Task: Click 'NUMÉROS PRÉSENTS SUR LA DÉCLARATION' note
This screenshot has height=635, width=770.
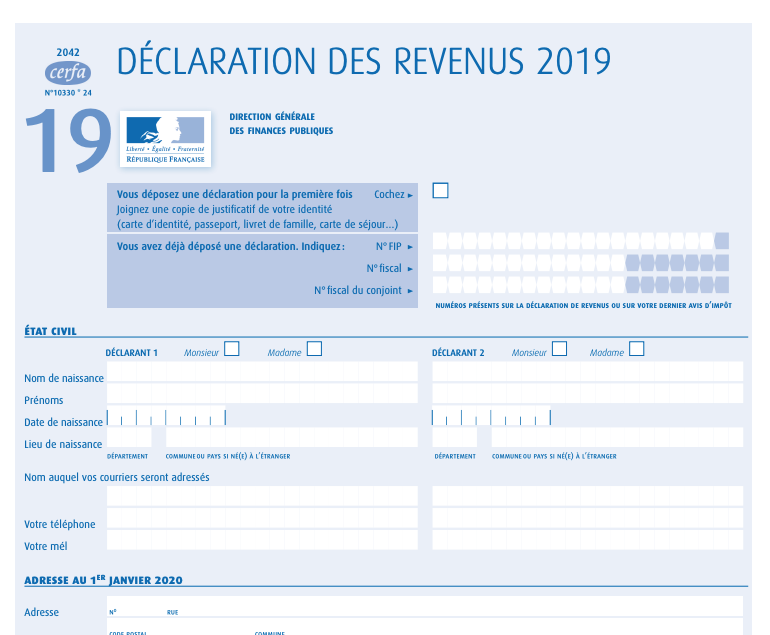Action: click(x=583, y=305)
